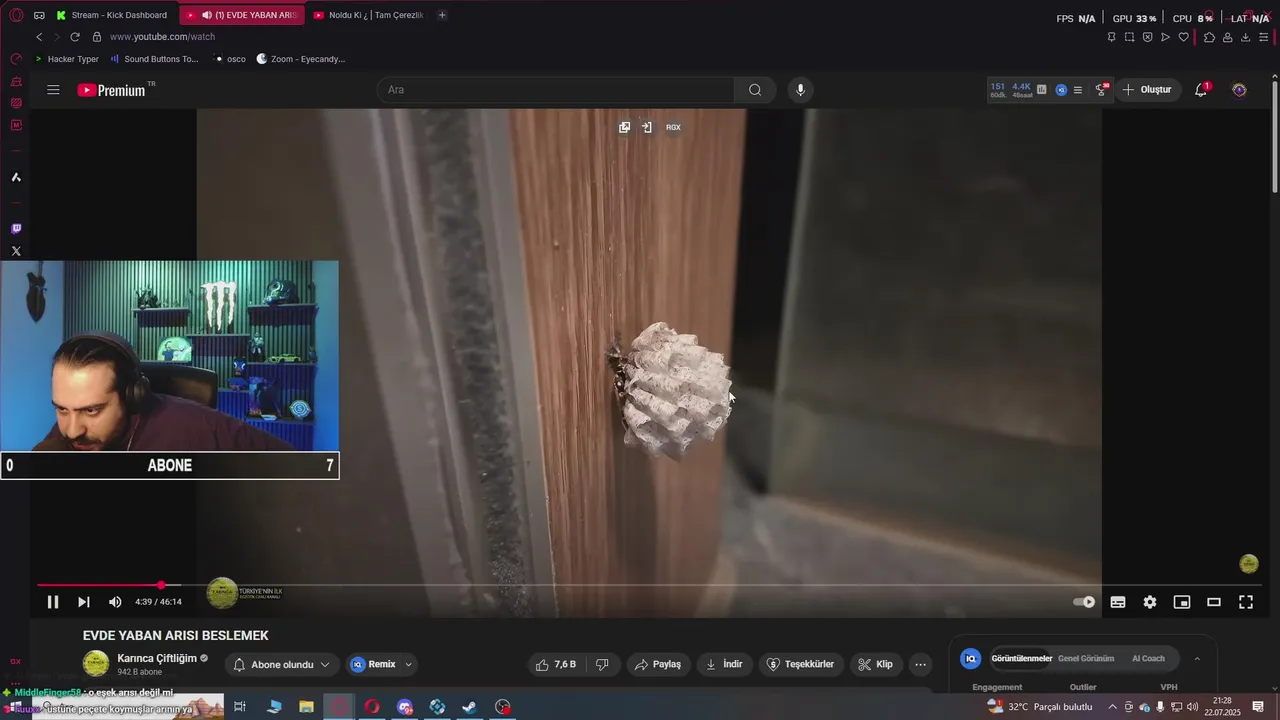Click the search magnifier button

(x=755, y=90)
